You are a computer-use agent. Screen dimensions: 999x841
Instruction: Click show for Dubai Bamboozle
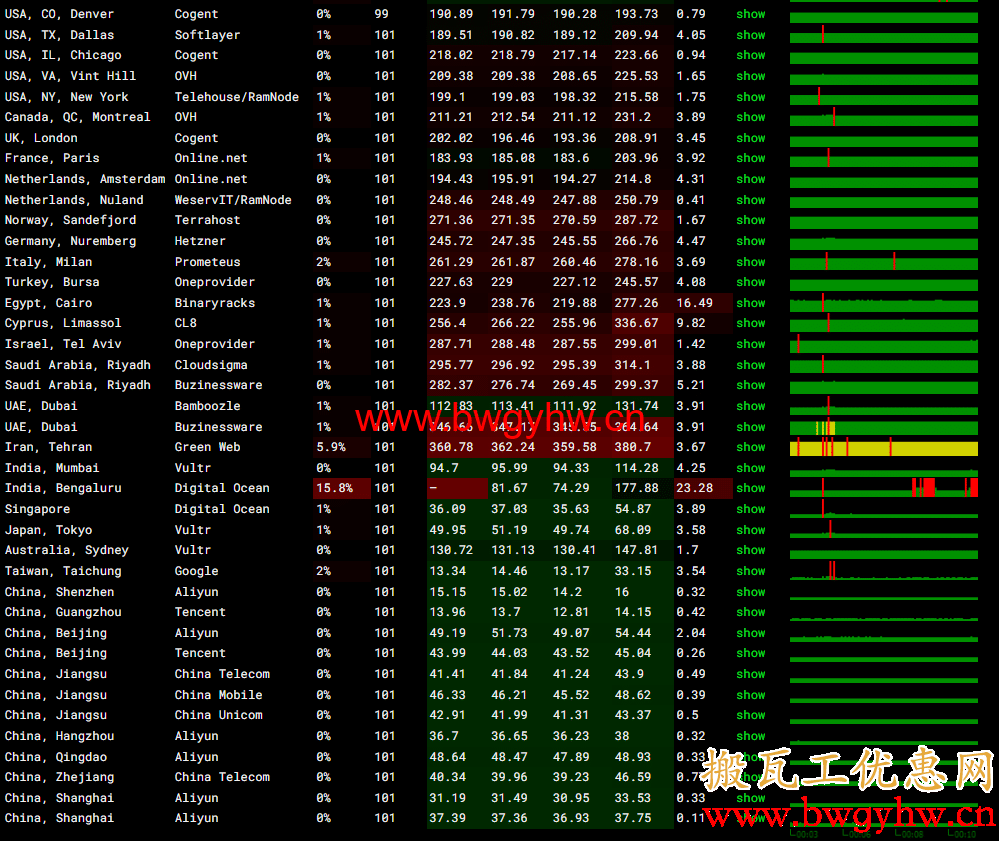[751, 406]
